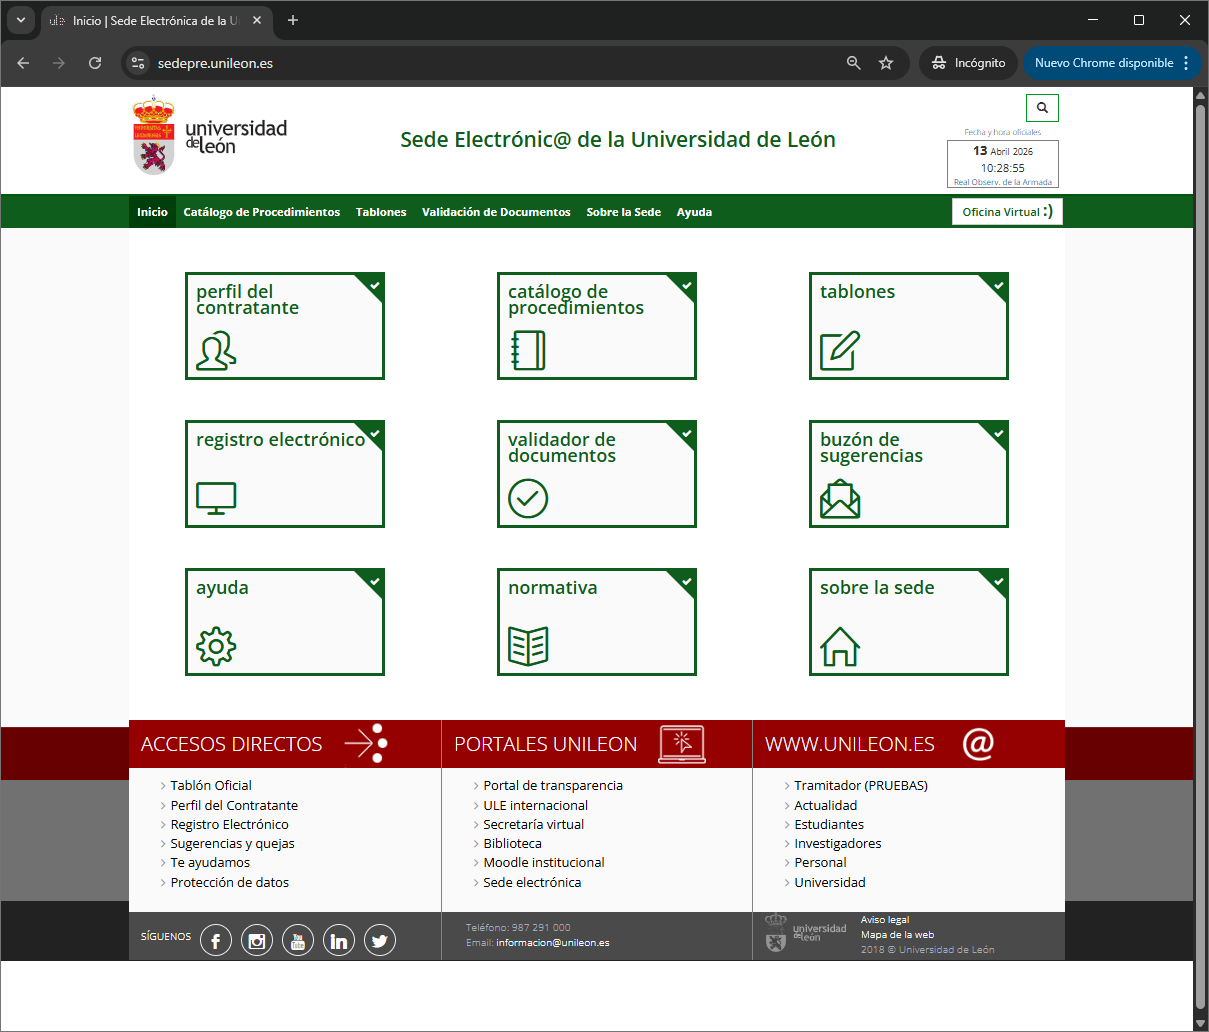Open the YouTube social icon

click(x=298, y=940)
